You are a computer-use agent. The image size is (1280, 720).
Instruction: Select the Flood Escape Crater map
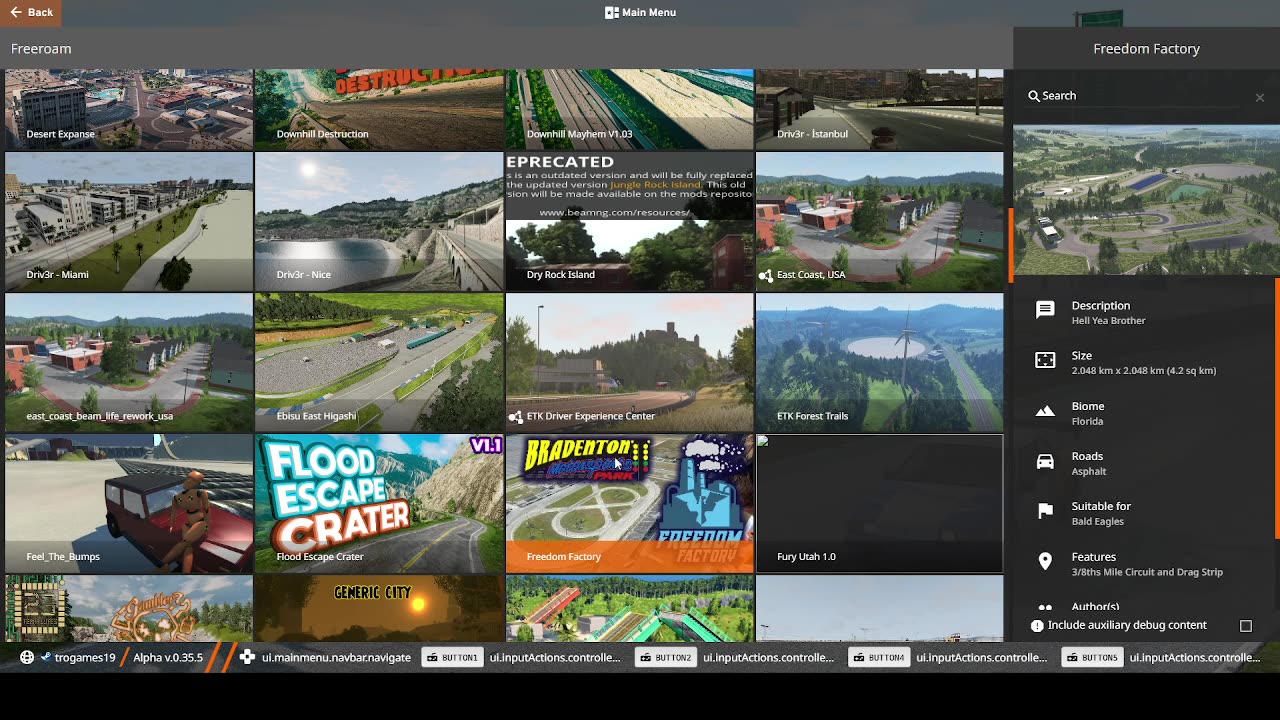(x=379, y=503)
